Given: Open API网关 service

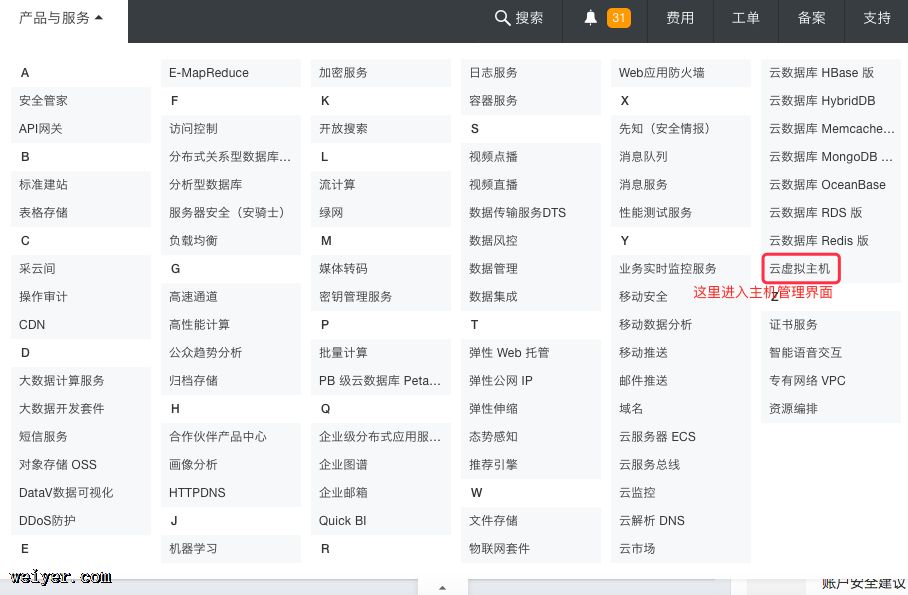Looking at the screenshot, I should 41,129.
